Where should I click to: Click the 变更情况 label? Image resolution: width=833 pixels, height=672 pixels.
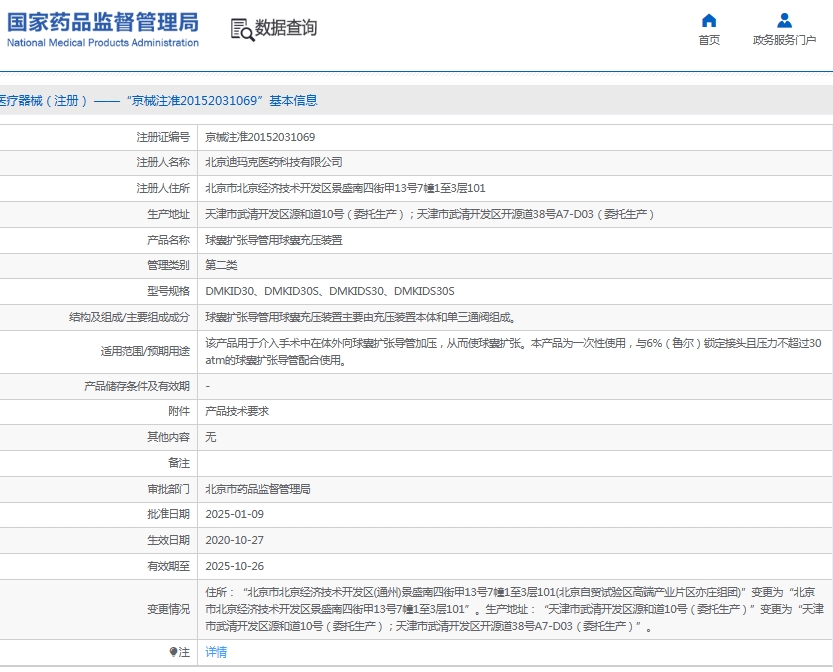tap(168, 609)
